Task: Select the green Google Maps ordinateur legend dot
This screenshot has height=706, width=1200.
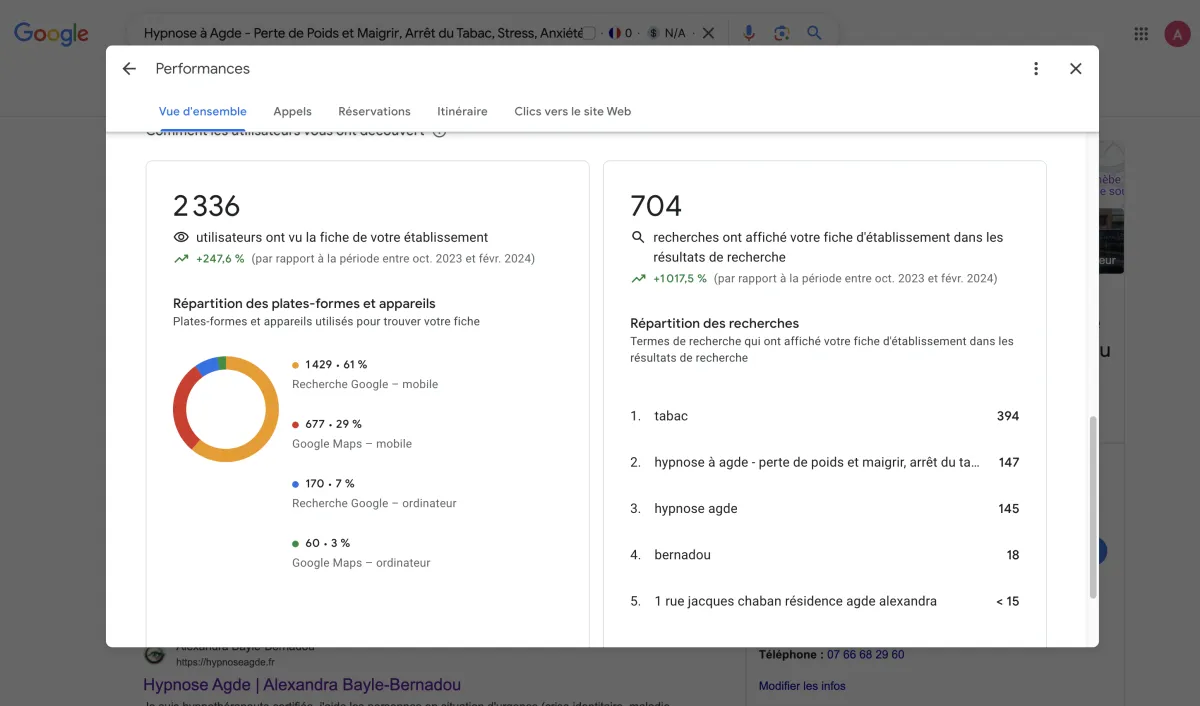Action: coord(296,544)
